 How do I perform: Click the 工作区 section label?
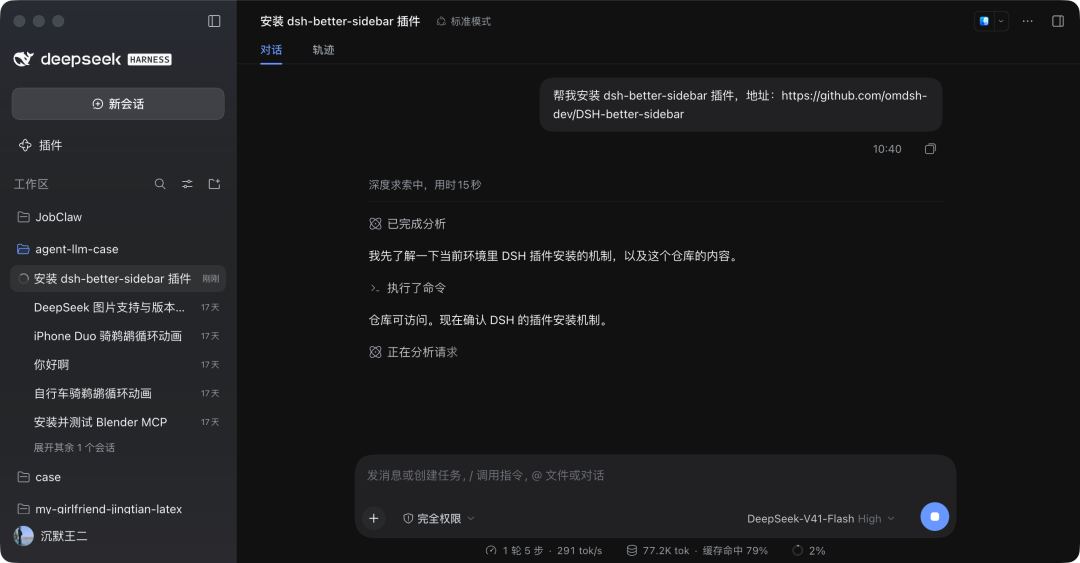coord(31,184)
